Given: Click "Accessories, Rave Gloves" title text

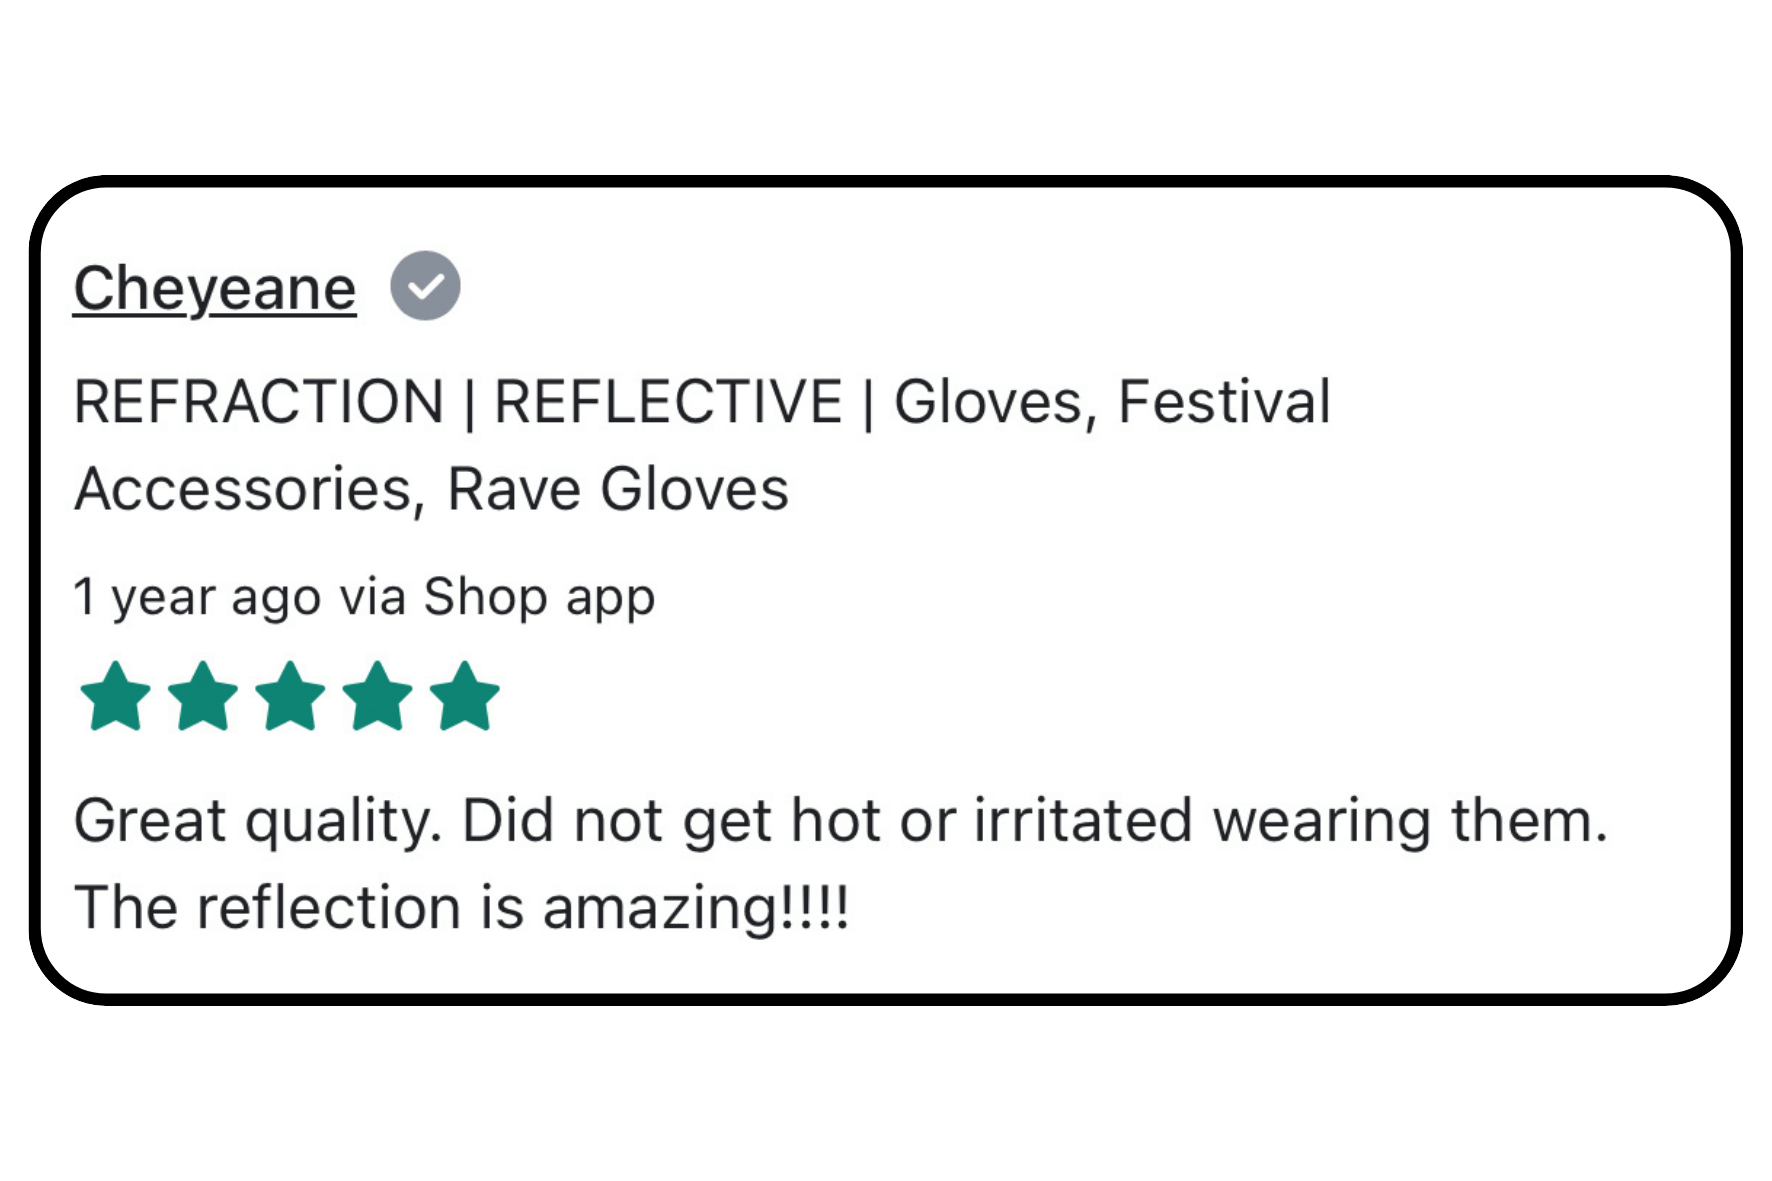Looking at the screenshot, I should pyautogui.click(x=432, y=489).
